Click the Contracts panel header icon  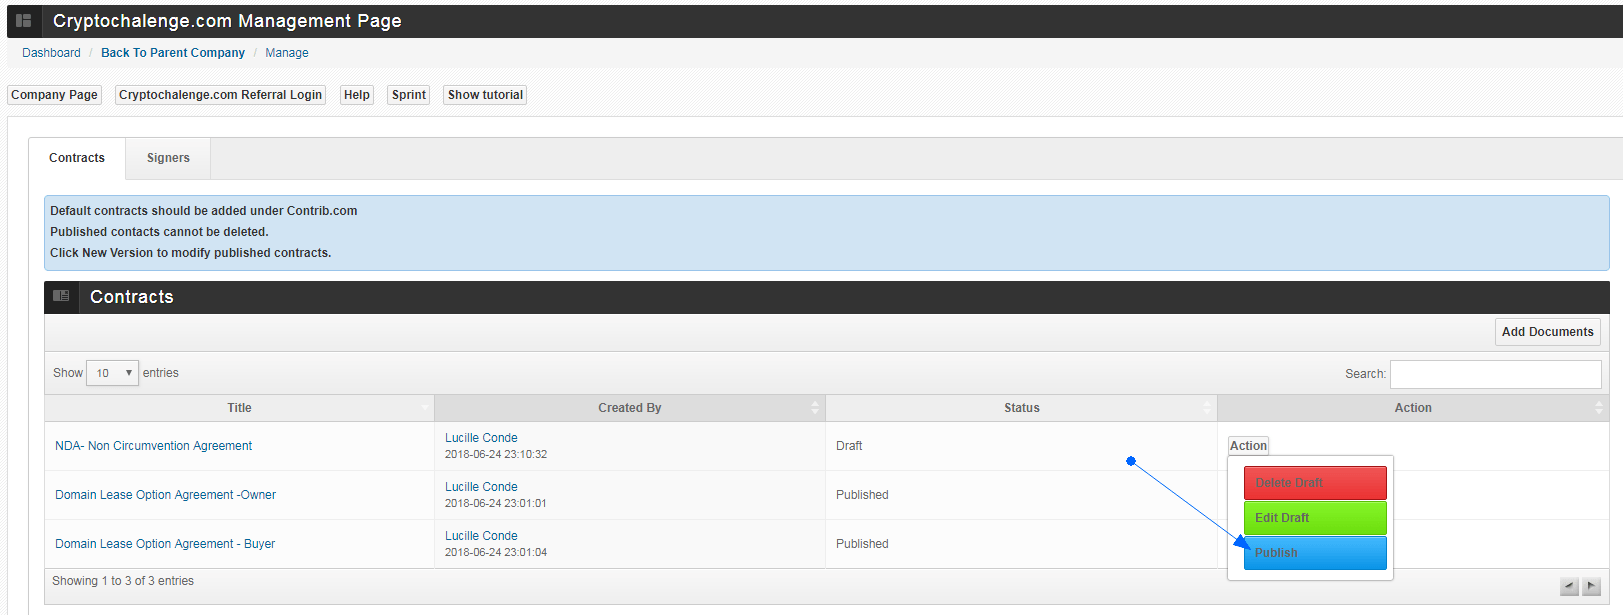(x=61, y=296)
